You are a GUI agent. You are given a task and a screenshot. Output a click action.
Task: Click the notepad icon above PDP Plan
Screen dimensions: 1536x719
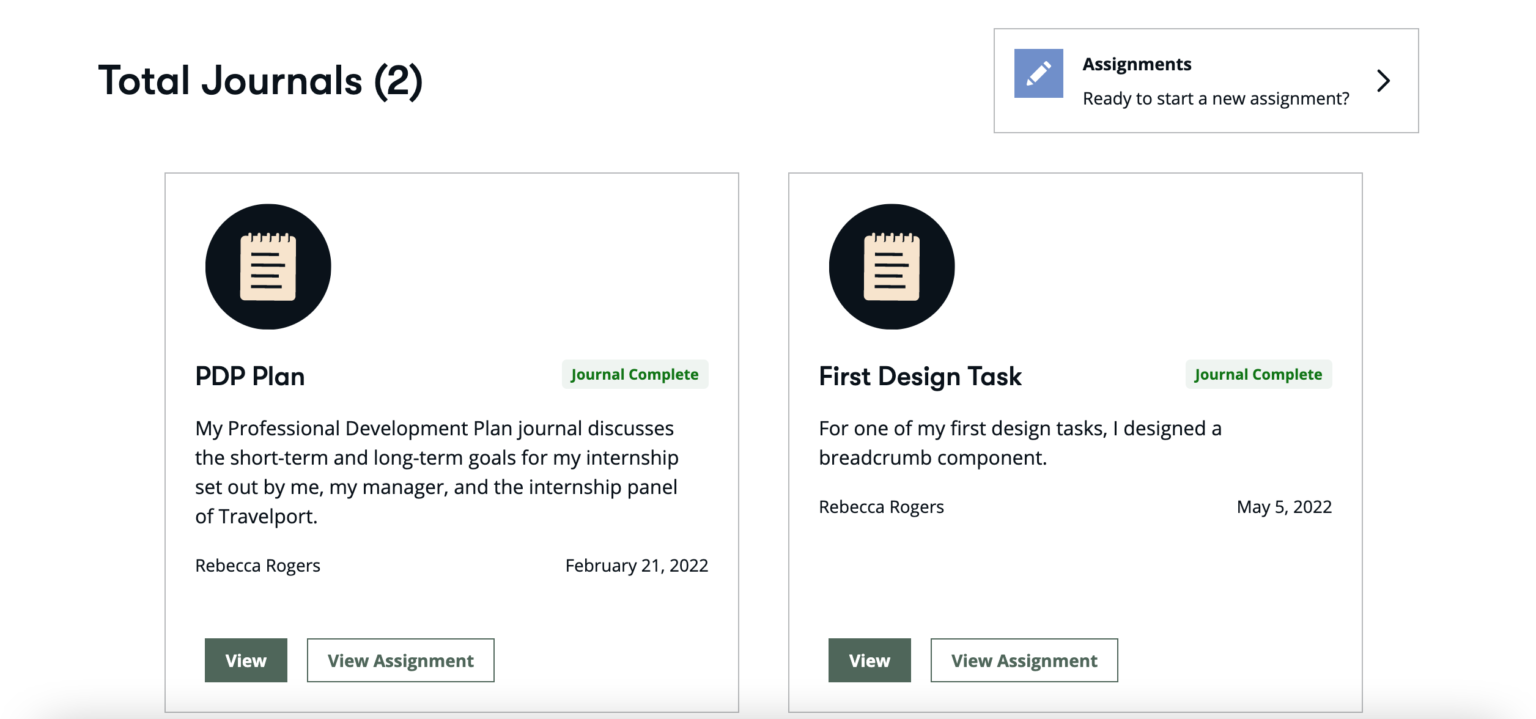[268, 267]
